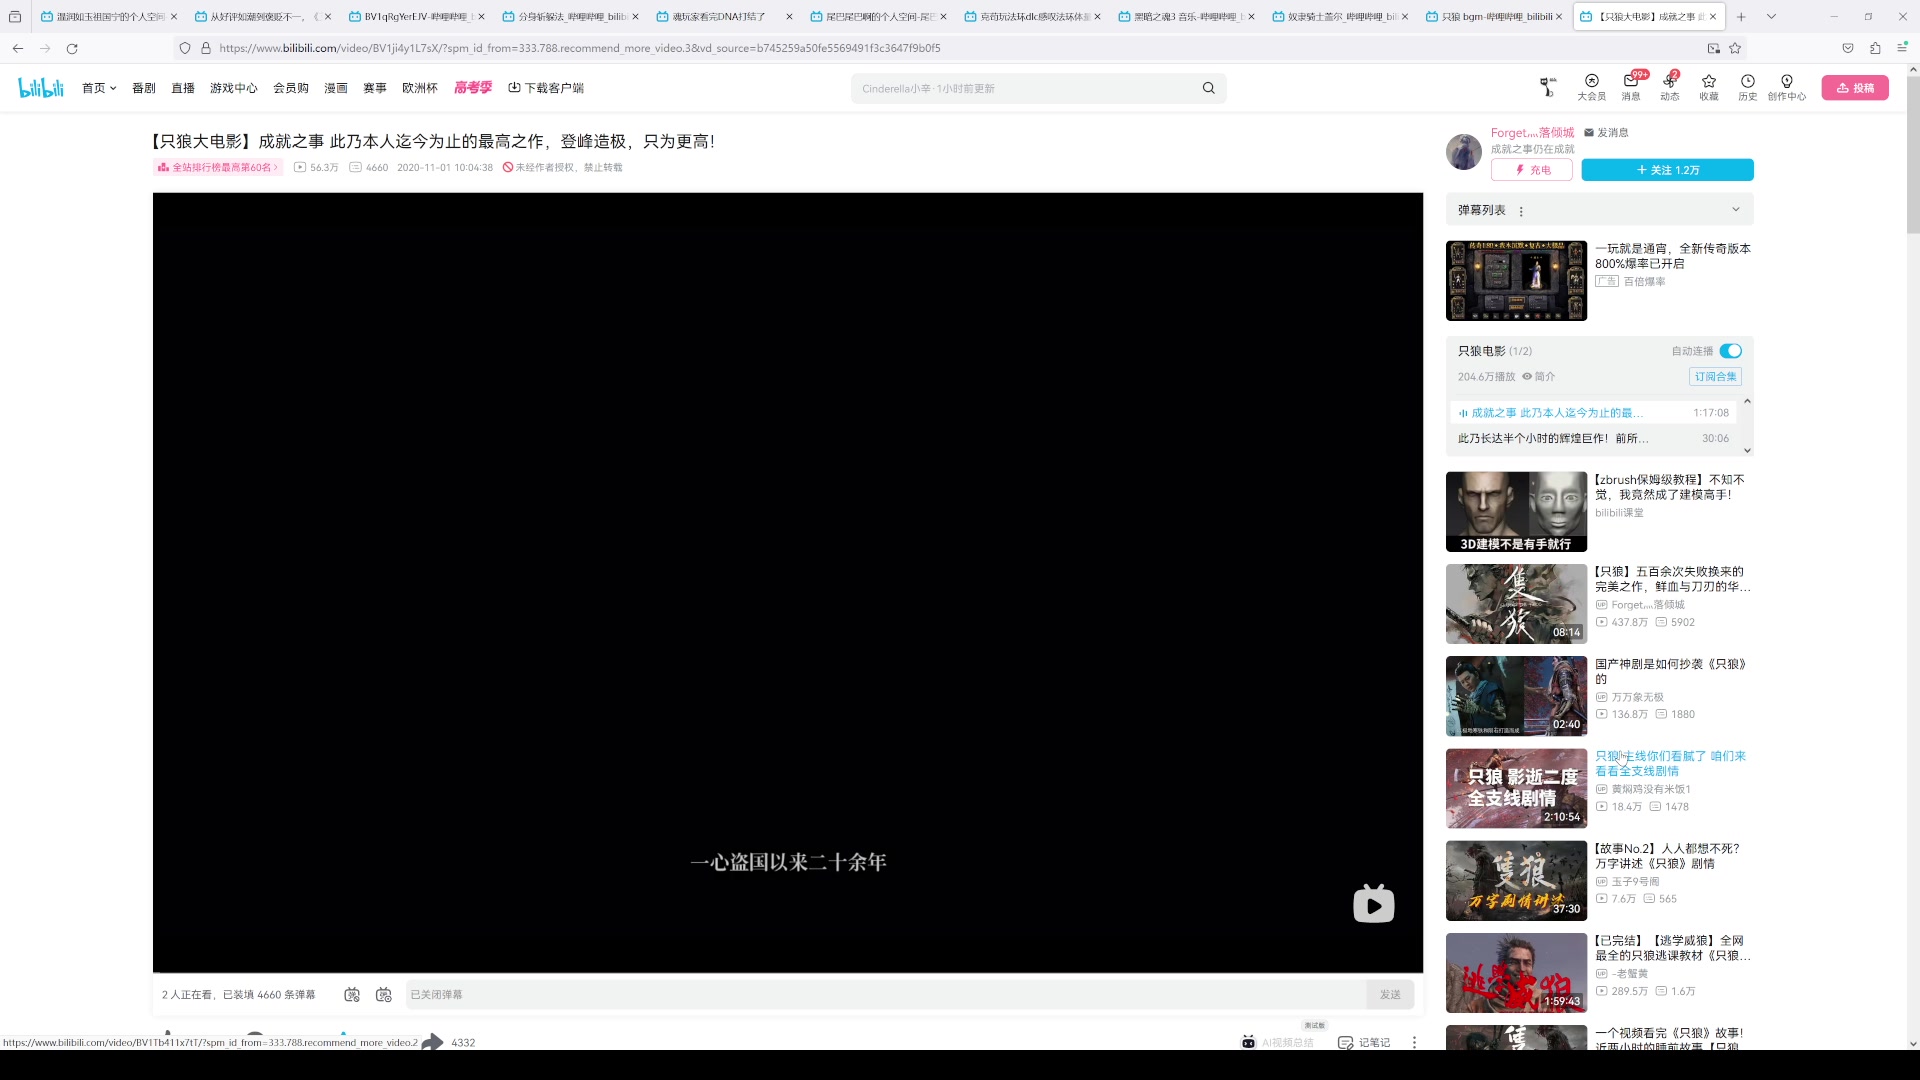Open the bilibili home logo
Screen dimensions: 1920x1080
tap(41, 88)
